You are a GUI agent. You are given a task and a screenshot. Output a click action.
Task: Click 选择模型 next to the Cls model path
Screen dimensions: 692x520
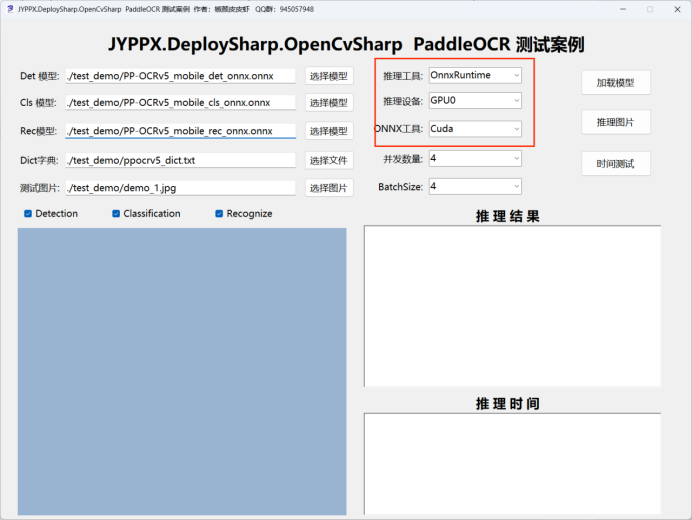pyautogui.click(x=328, y=103)
